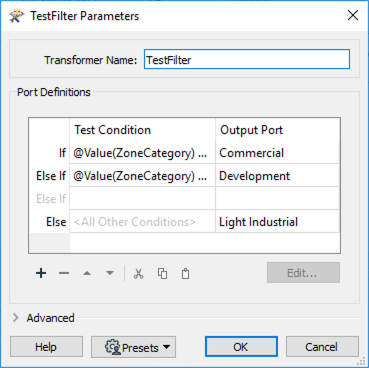
Task: Select the Commercial output port cell
Action: pos(277,153)
